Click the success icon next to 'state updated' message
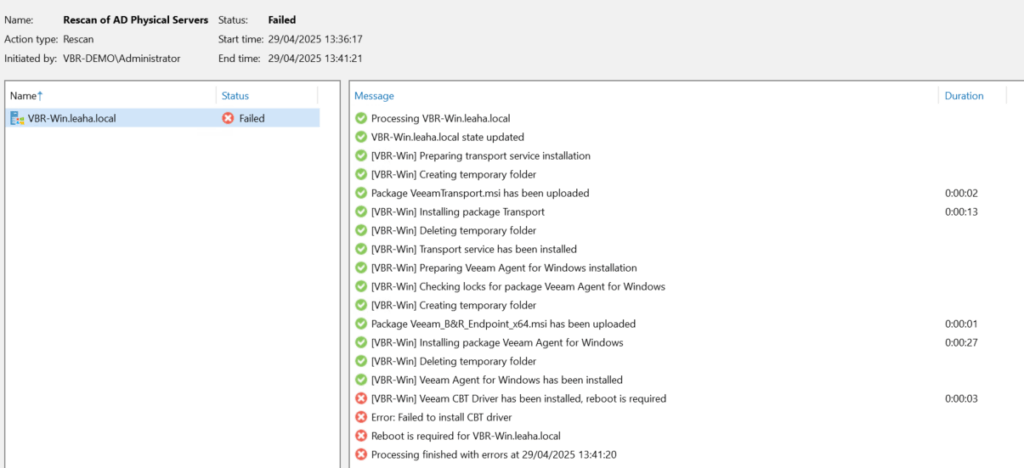Image resolution: width=1024 pixels, height=468 pixels. coord(360,137)
